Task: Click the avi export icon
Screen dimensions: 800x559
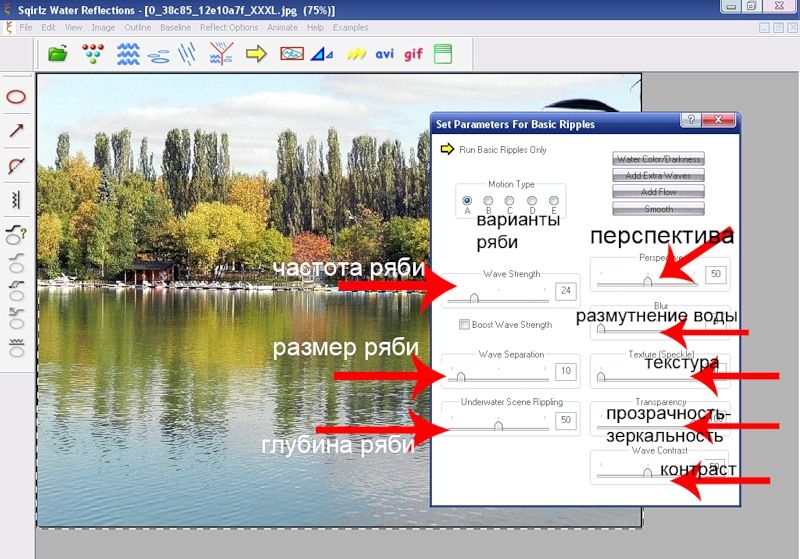Action: coord(384,53)
